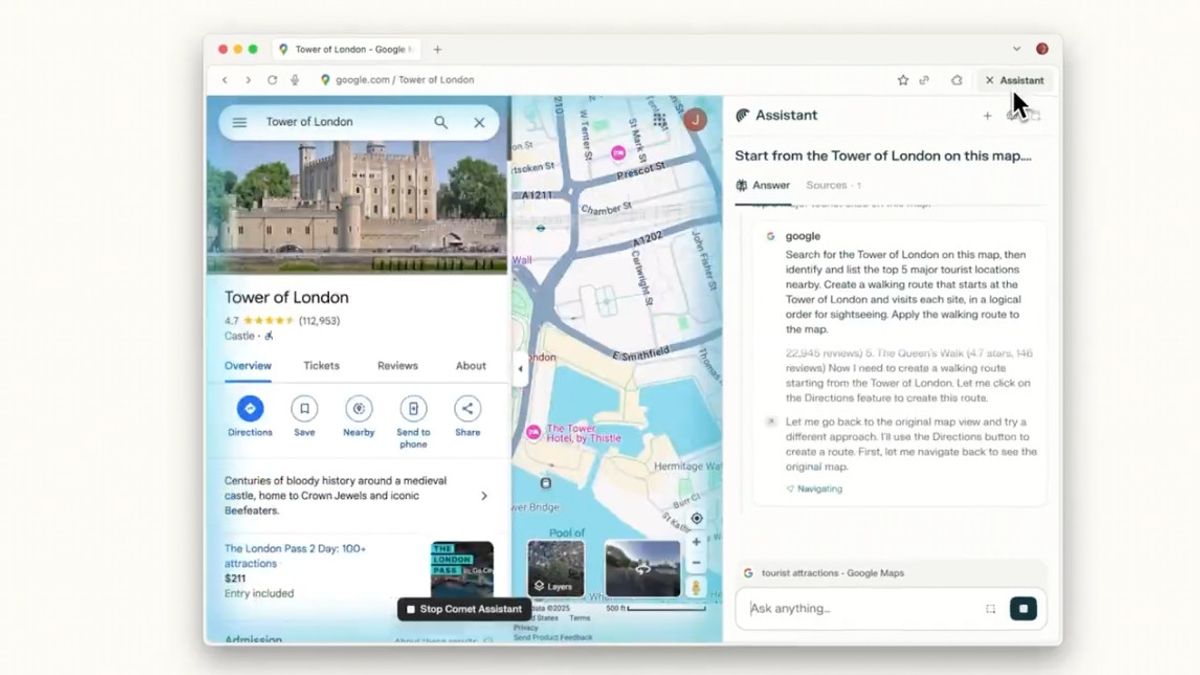The image size is (1200, 675).
Task: Bookmark the page with the star icon
Action: [x=903, y=80]
